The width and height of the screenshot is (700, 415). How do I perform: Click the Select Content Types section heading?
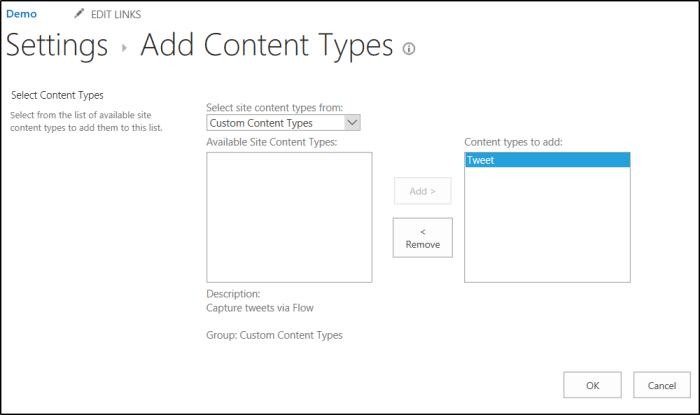[x=57, y=96]
